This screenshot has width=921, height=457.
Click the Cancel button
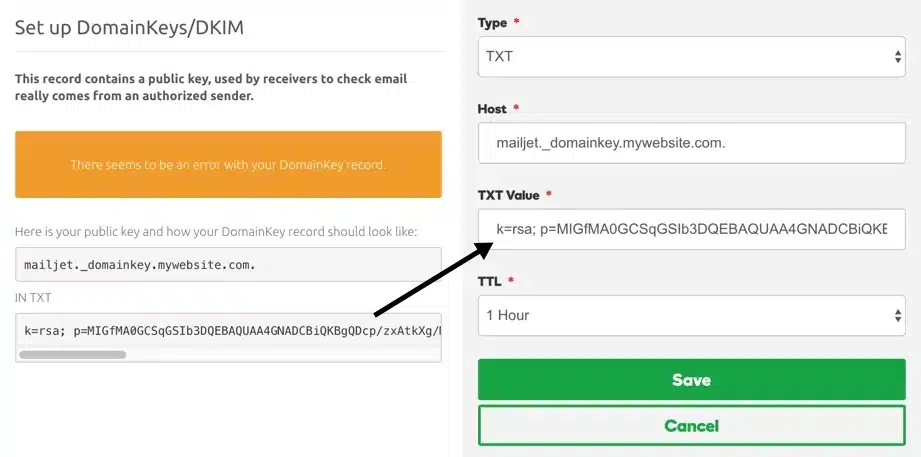[691, 426]
